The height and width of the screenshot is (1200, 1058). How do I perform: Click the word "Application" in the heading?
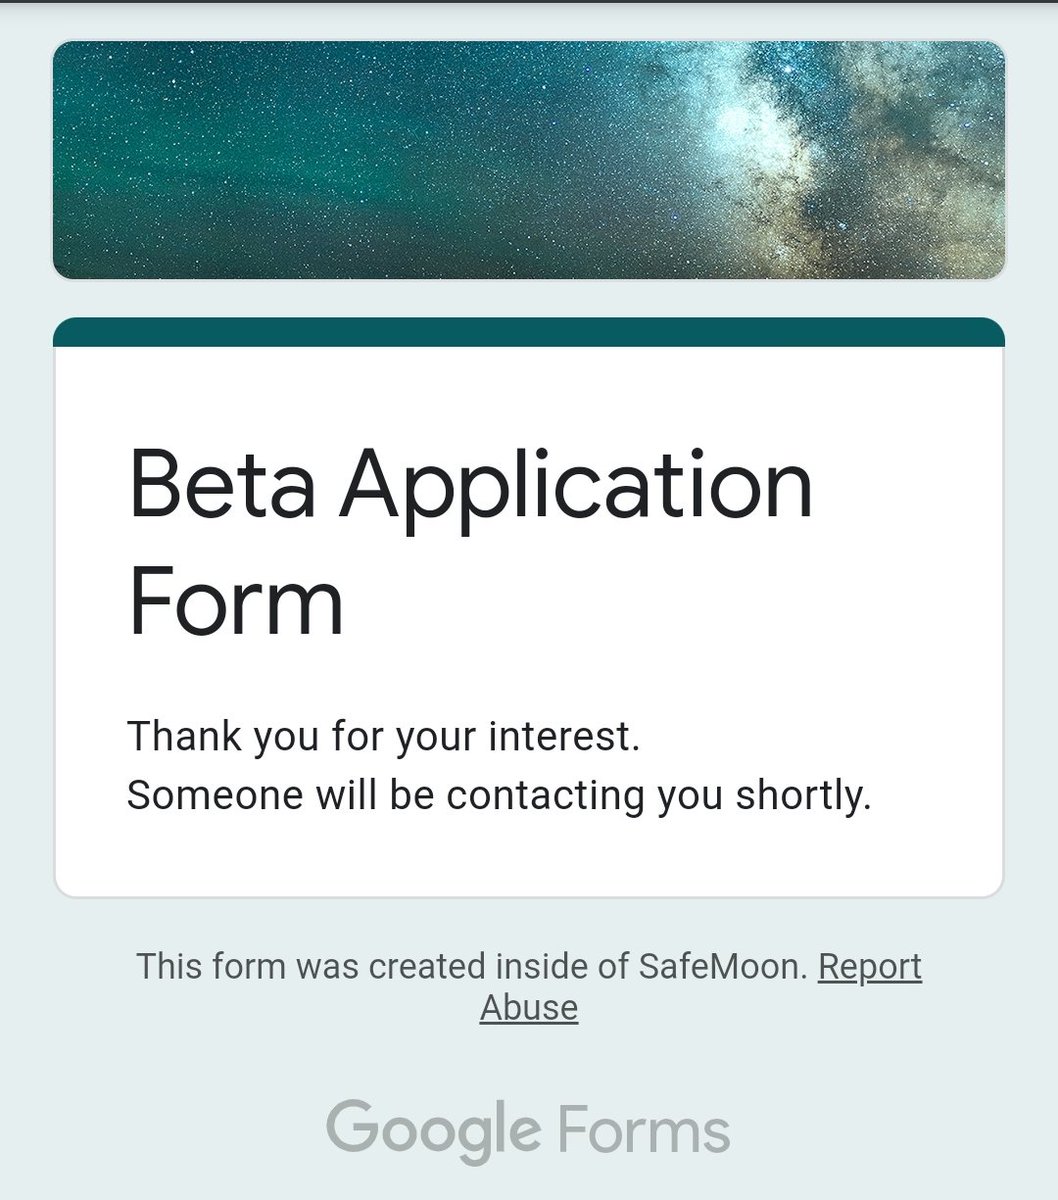(x=576, y=486)
